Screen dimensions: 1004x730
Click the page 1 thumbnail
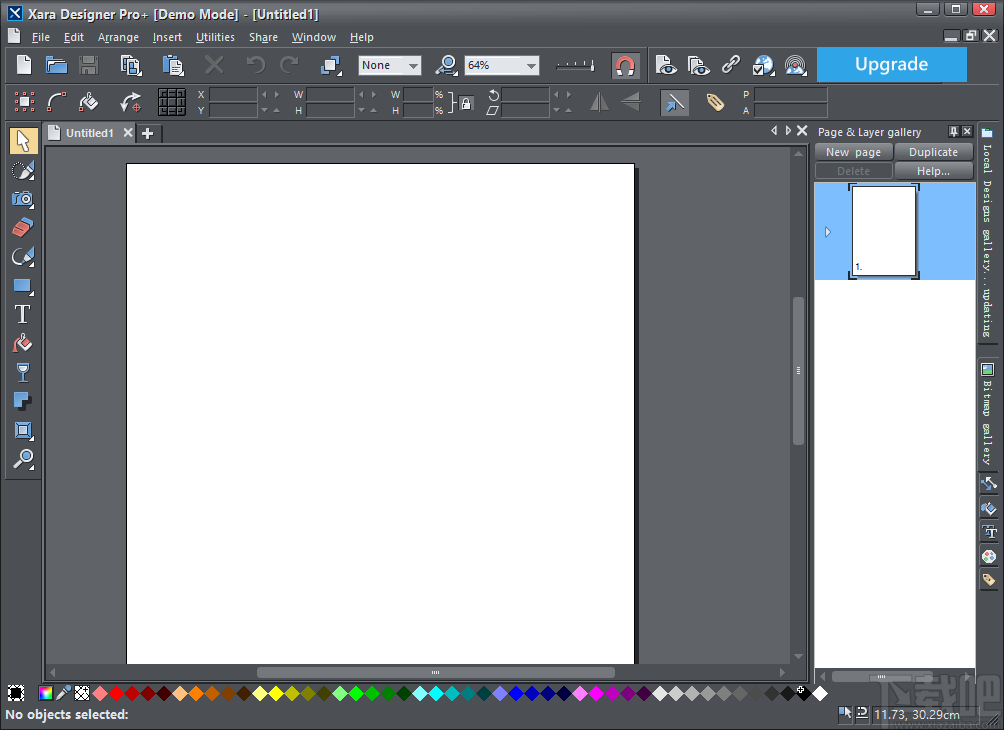[x=884, y=231]
